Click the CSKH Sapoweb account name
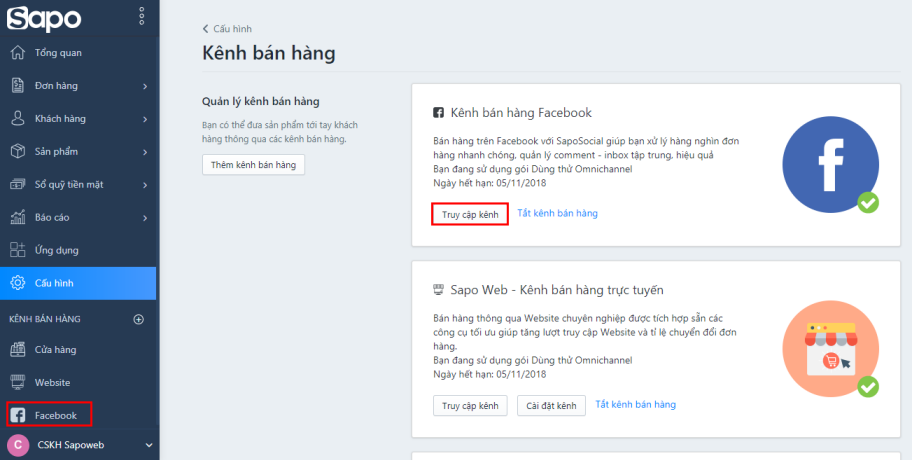This screenshot has width=912, height=460. (71, 445)
